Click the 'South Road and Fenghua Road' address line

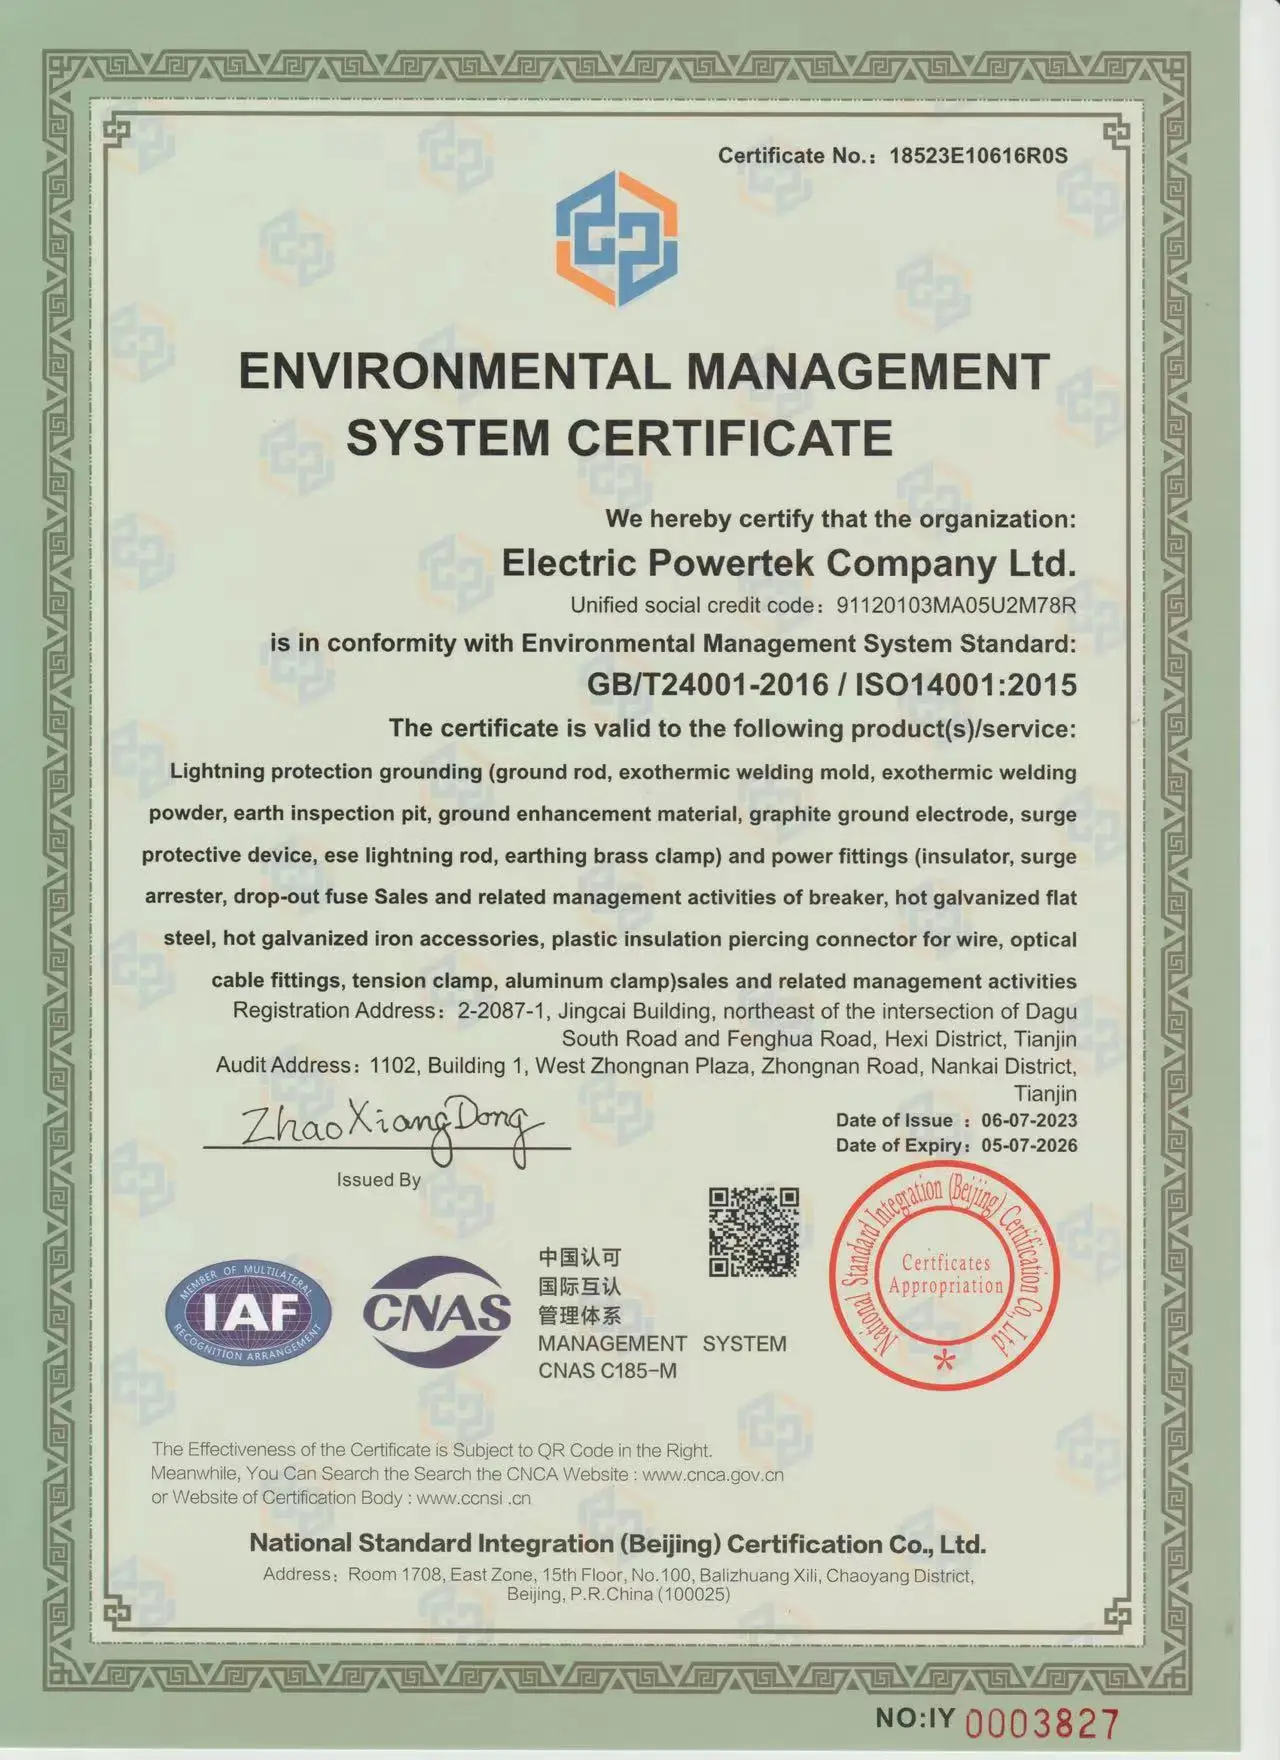click(819, 1038)
